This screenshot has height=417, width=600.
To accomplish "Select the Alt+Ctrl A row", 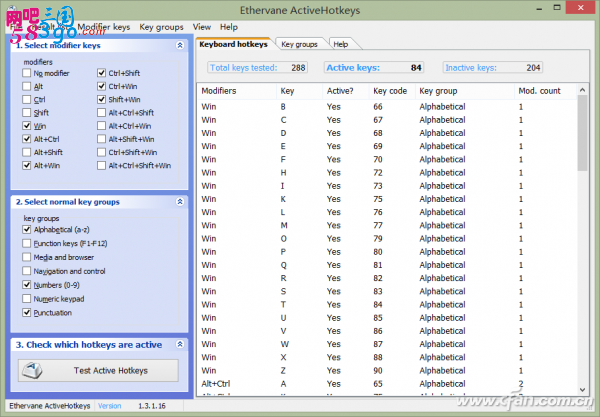I will coord(387,384).
